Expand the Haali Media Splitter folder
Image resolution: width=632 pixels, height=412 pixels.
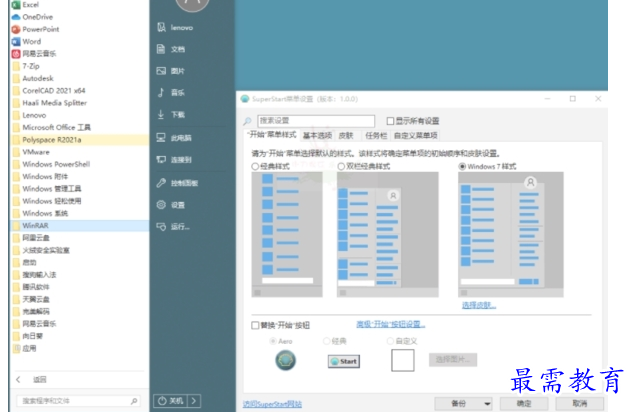pos(50,103)
